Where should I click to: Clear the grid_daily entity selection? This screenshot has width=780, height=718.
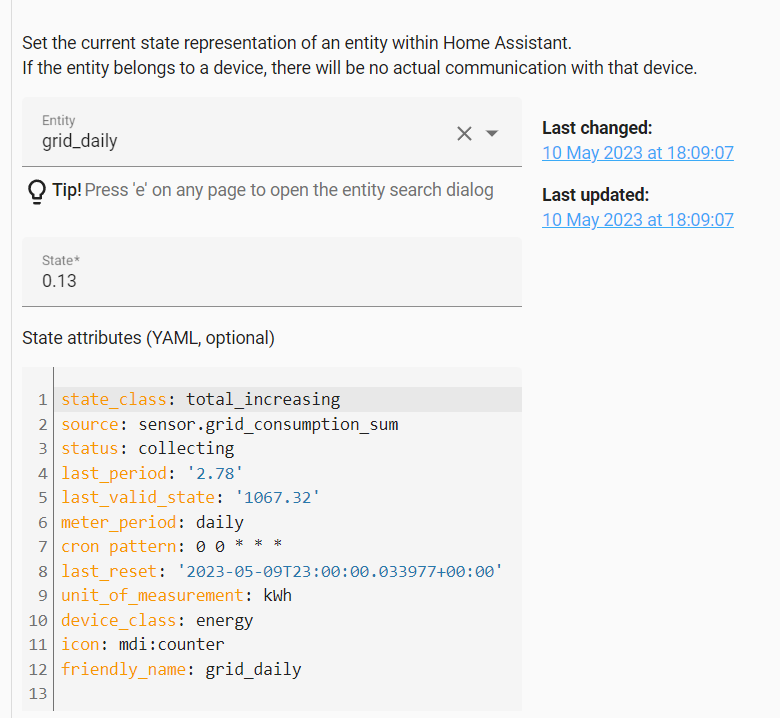(x=464, y=133)
